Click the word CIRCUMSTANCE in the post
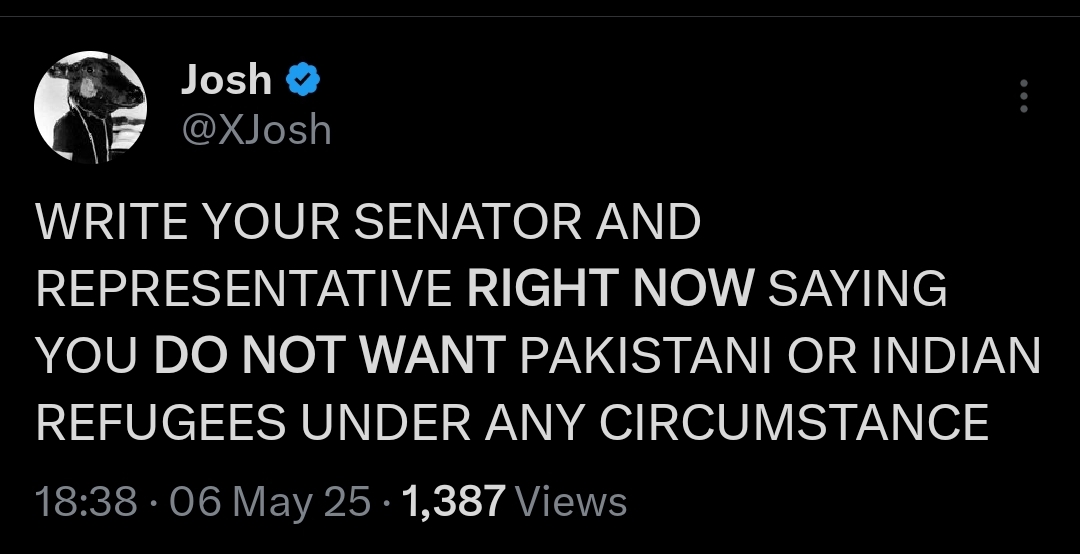Image resolution: width=1080 pixels, height=554 pixels. coord(794,422)
